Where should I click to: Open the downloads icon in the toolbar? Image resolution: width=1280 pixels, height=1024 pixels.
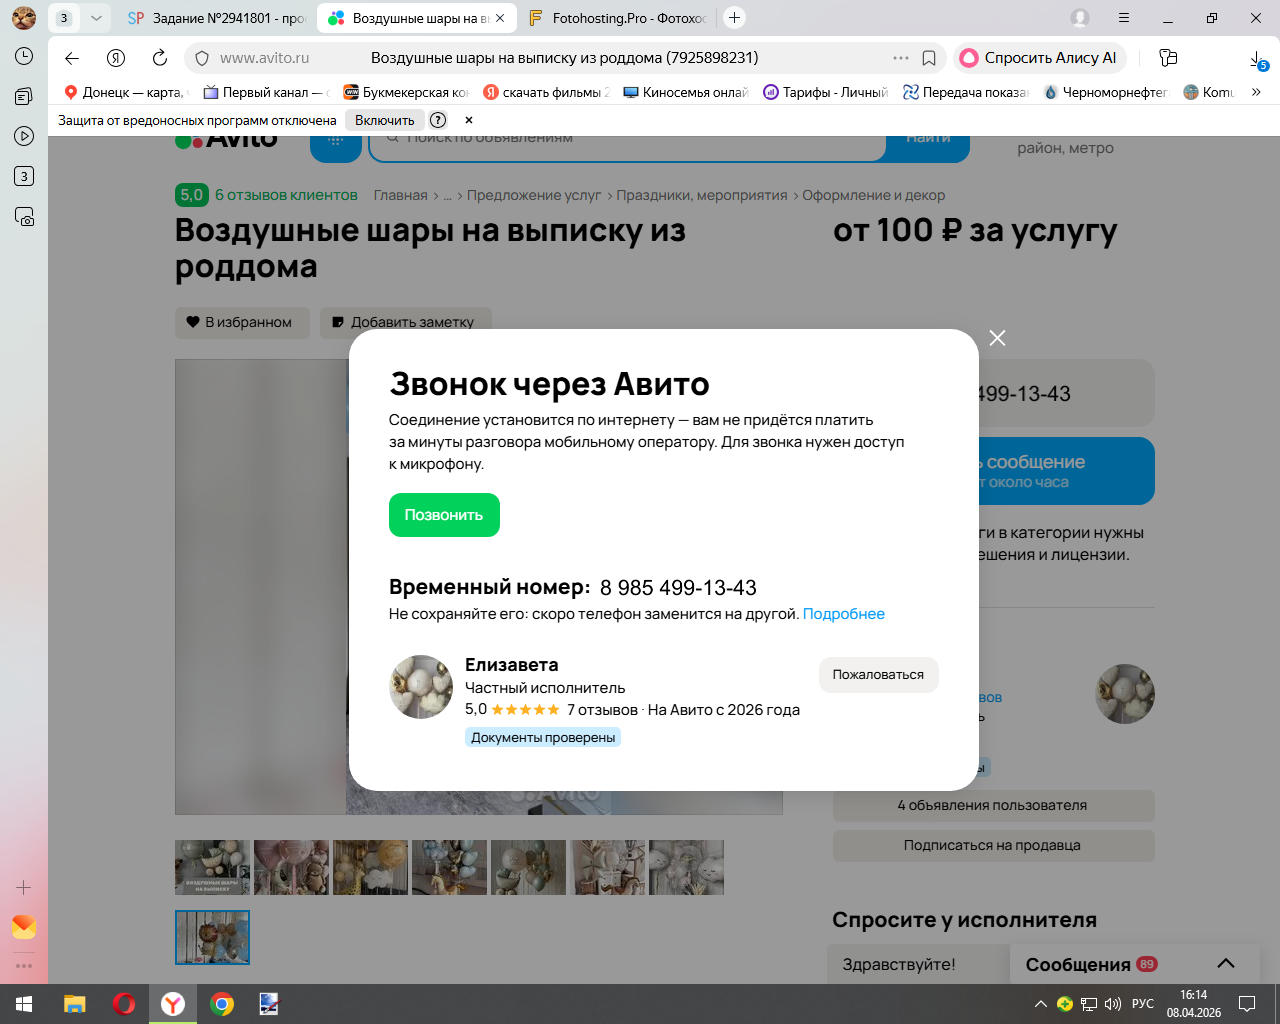point(1258,59)
